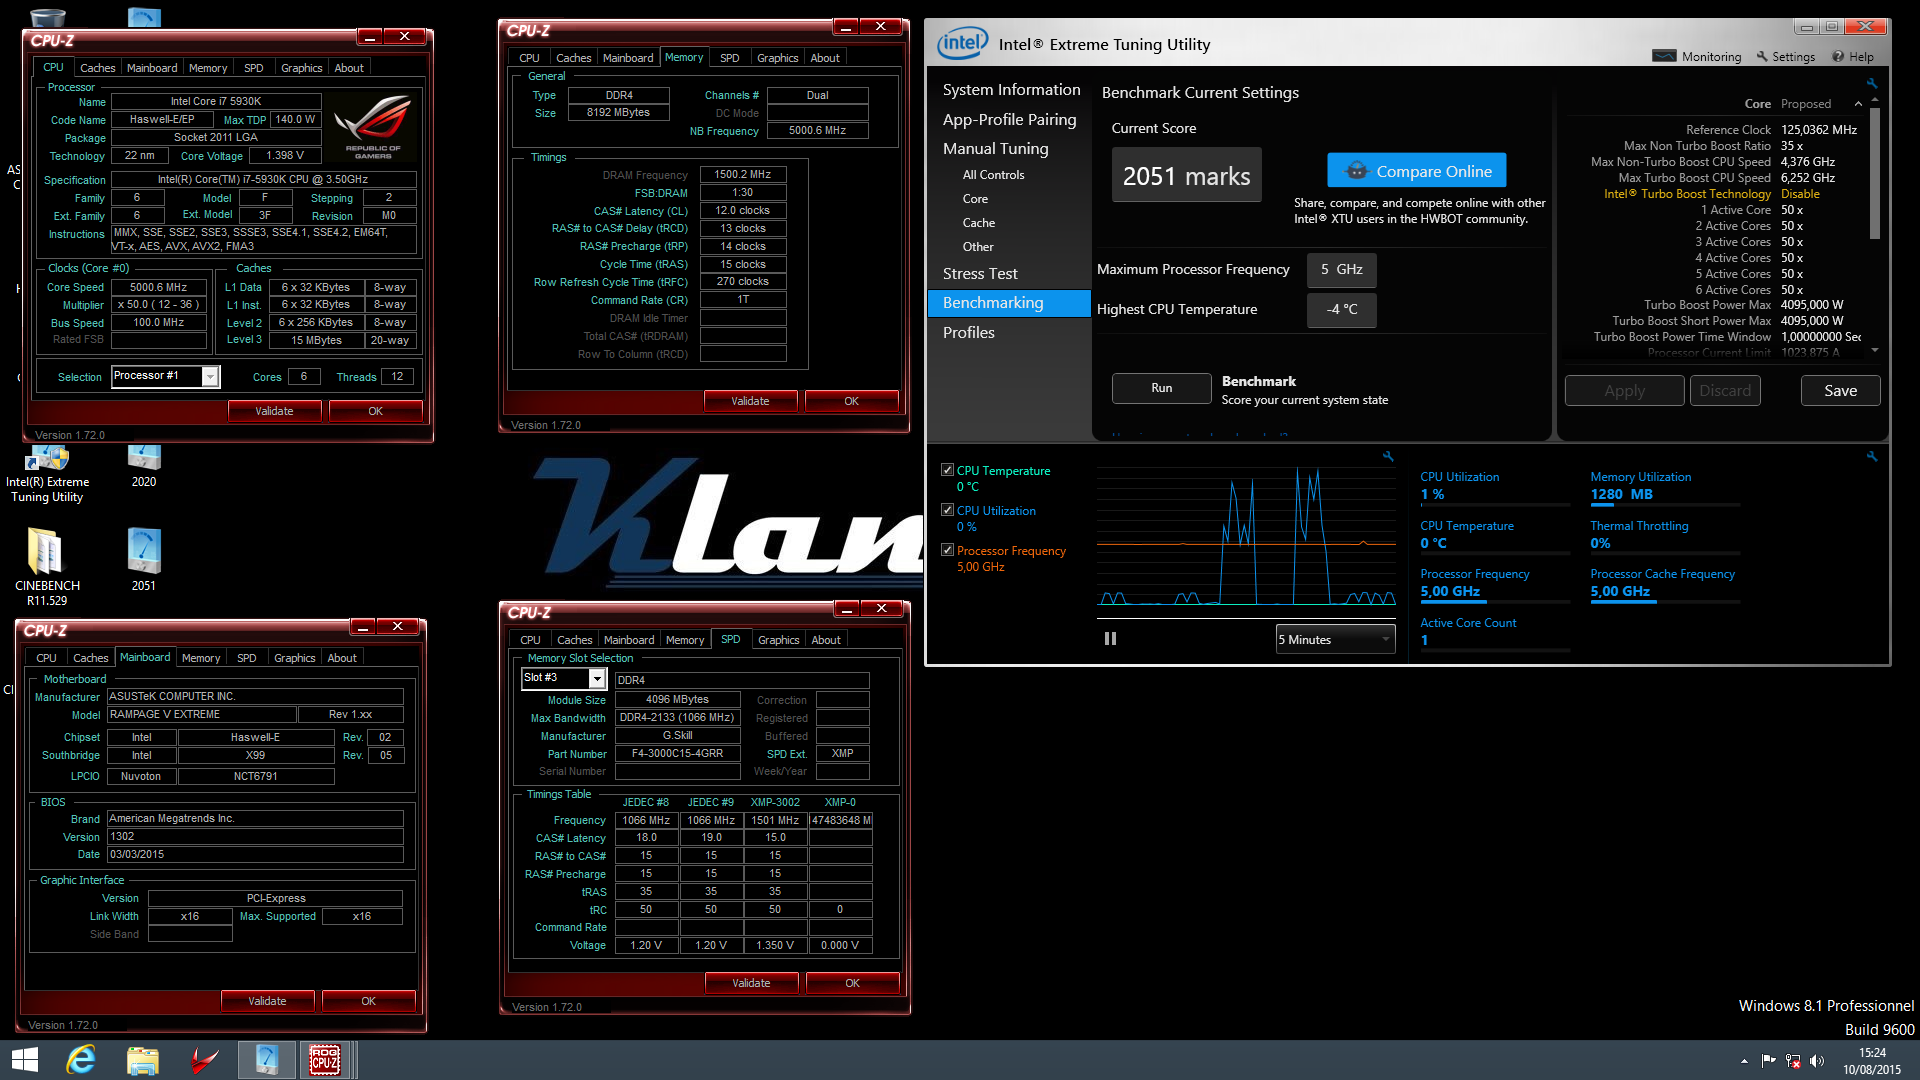The width and height of the screenshot is (1920, 1080).
Task: Select the 2051 desktop file icon
Action: point(144,560)
